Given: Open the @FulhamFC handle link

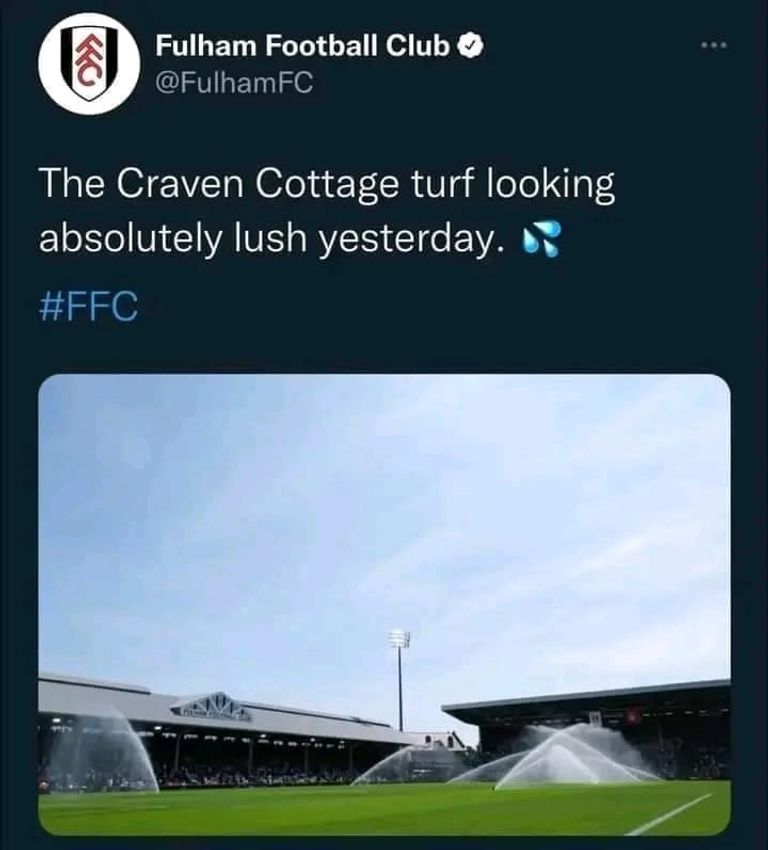Looking at the screenshot, I should click(x=234, y=84).
